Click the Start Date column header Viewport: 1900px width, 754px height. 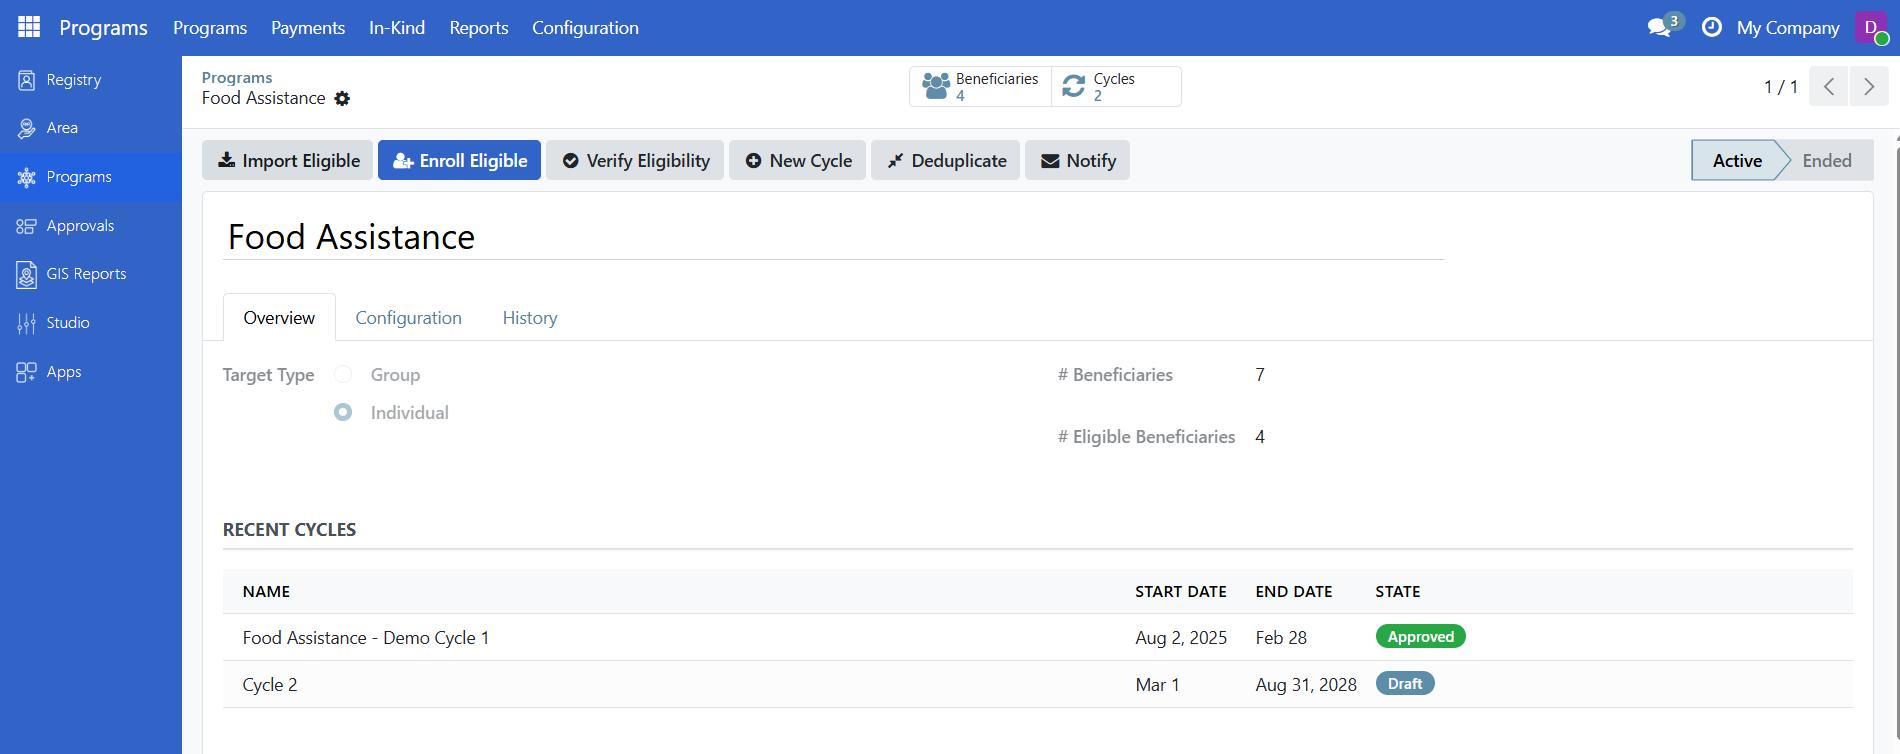(x=1181, y=591)
